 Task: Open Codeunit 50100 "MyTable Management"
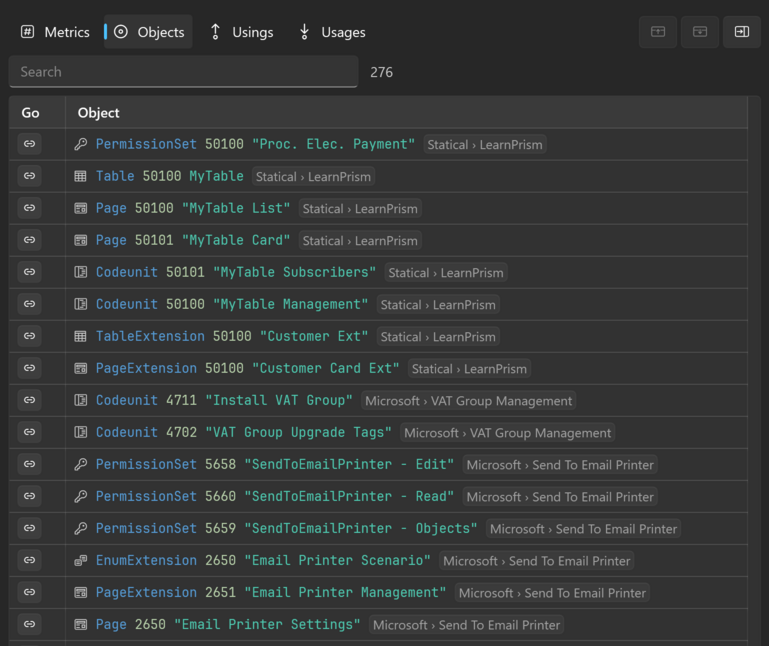[x=232, y=304]
